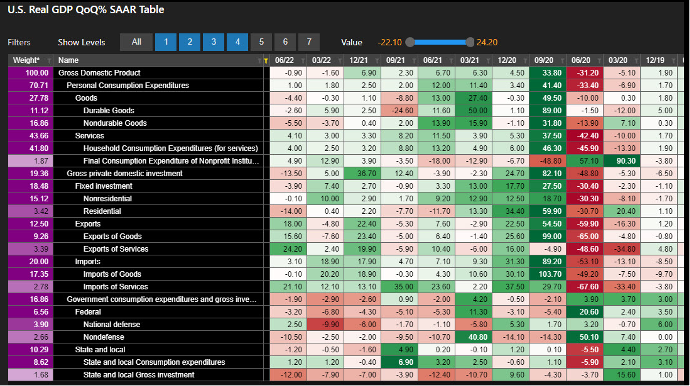
Task: Select the Exports of Services row name
Action: click(x=116, y=249)
